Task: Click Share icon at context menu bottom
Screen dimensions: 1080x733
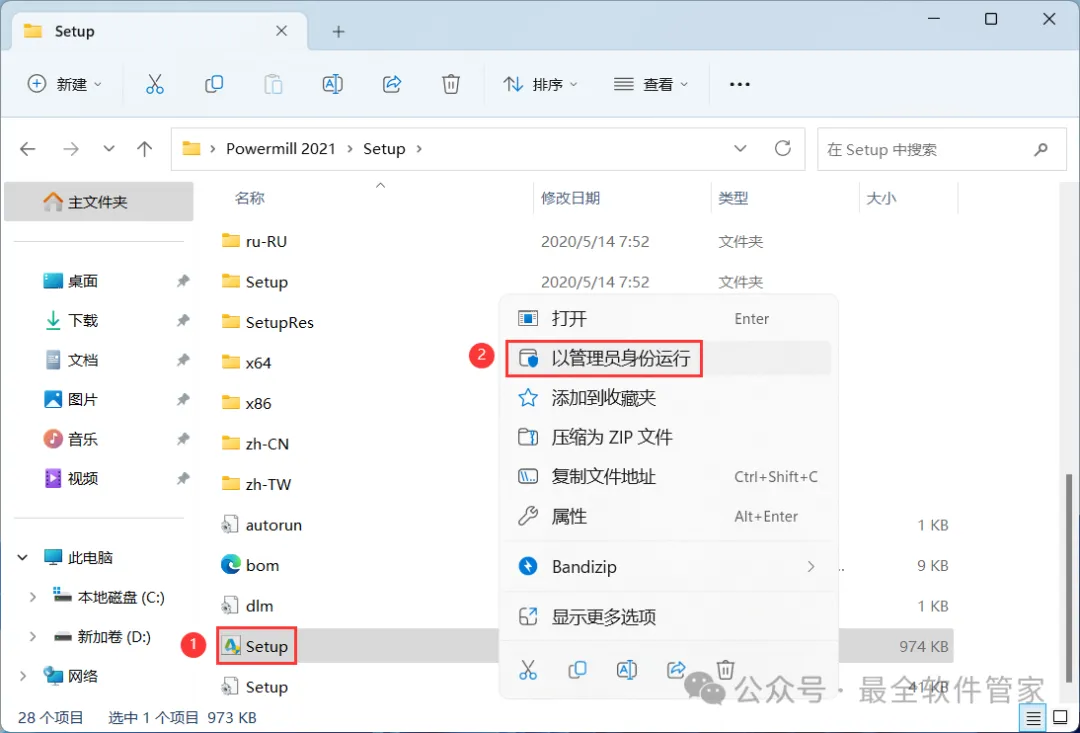Action: 676,670
